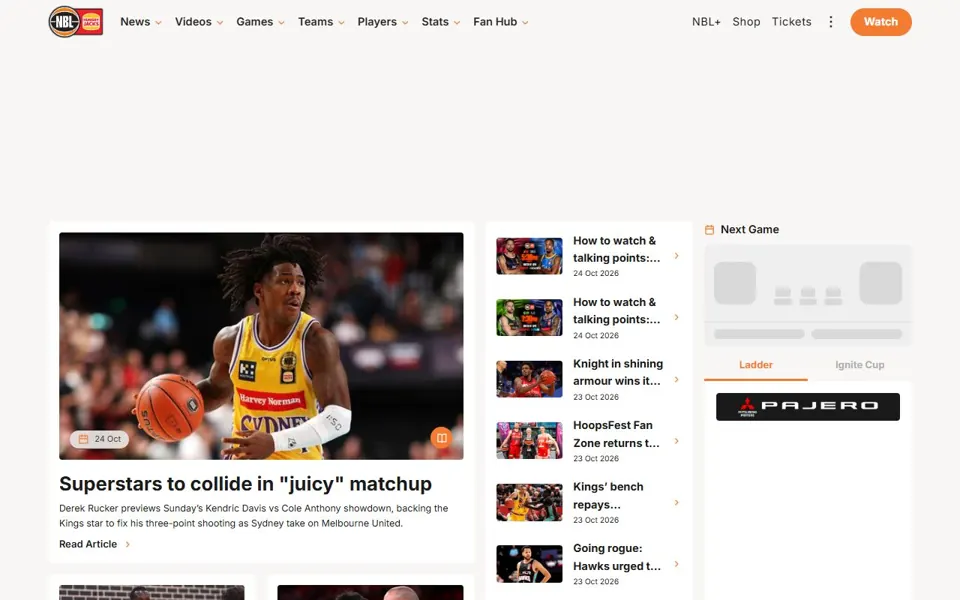Click the calendar icon beside Next Game

(710, 230)
